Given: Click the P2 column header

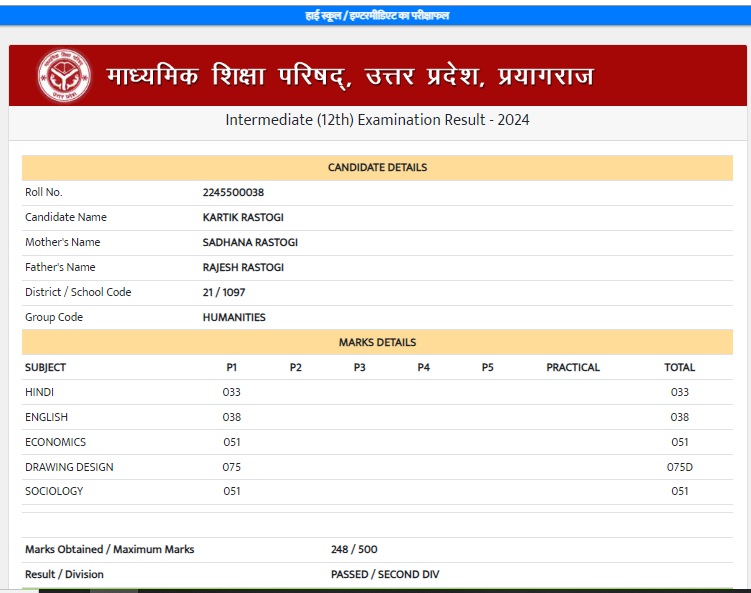Looking at the screenshot, I should (x=296, y=367).
